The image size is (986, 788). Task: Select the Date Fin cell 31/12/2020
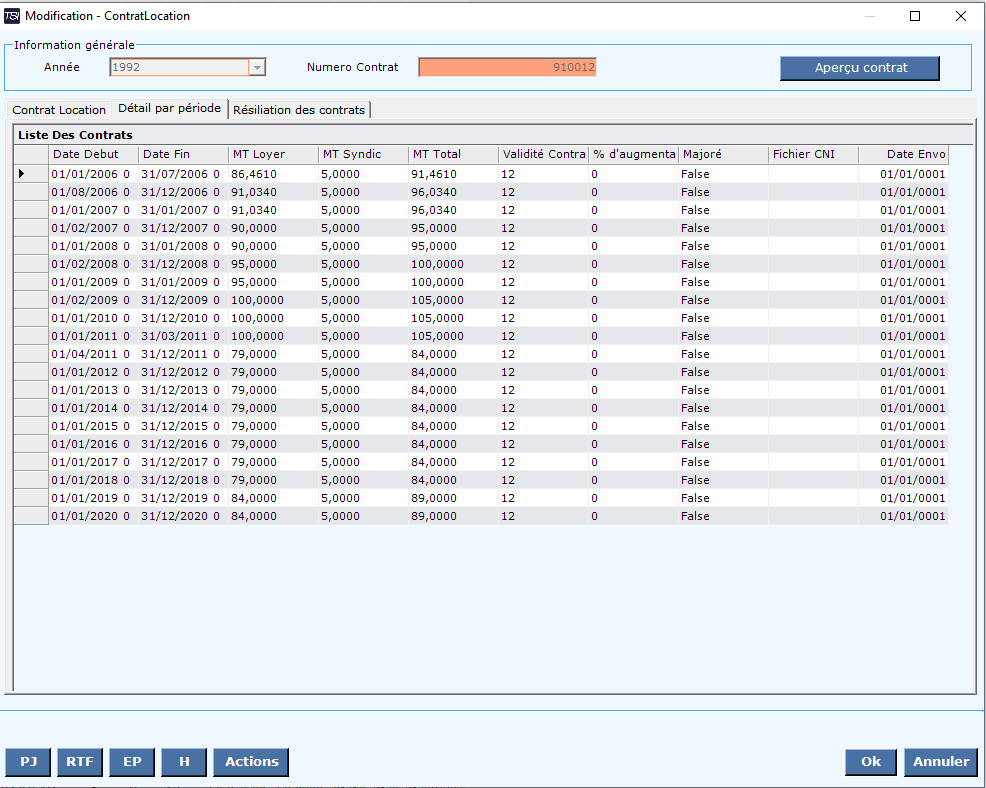tap(184, 516)
